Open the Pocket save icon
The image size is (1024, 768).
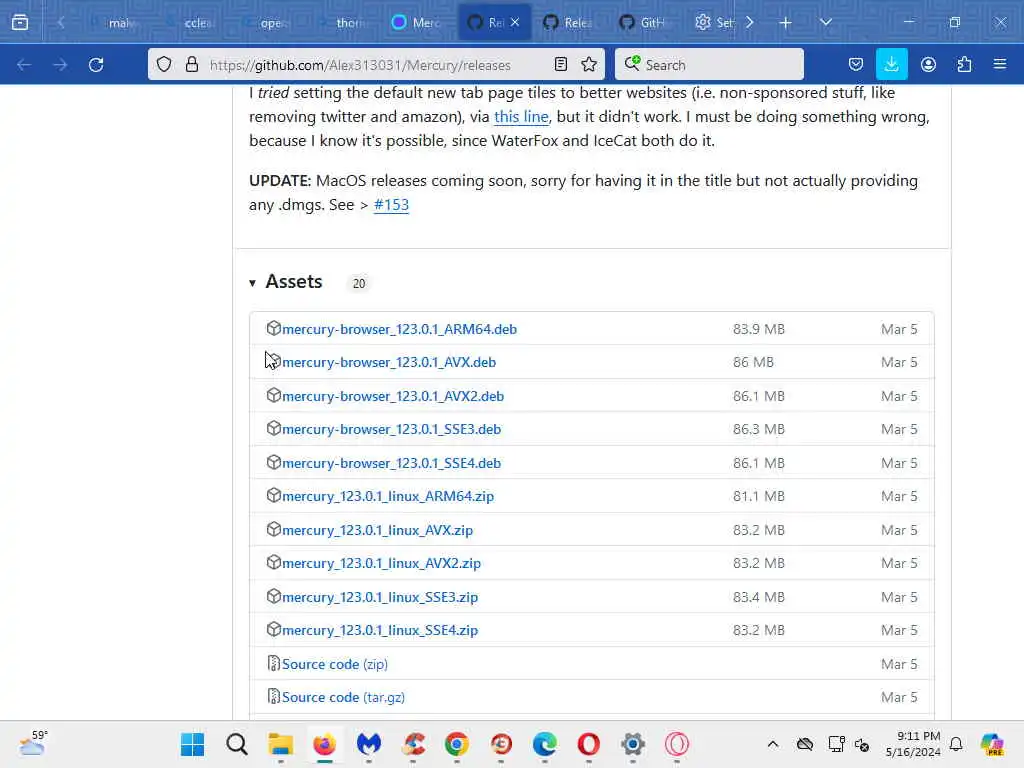click(x=856, y=64)
